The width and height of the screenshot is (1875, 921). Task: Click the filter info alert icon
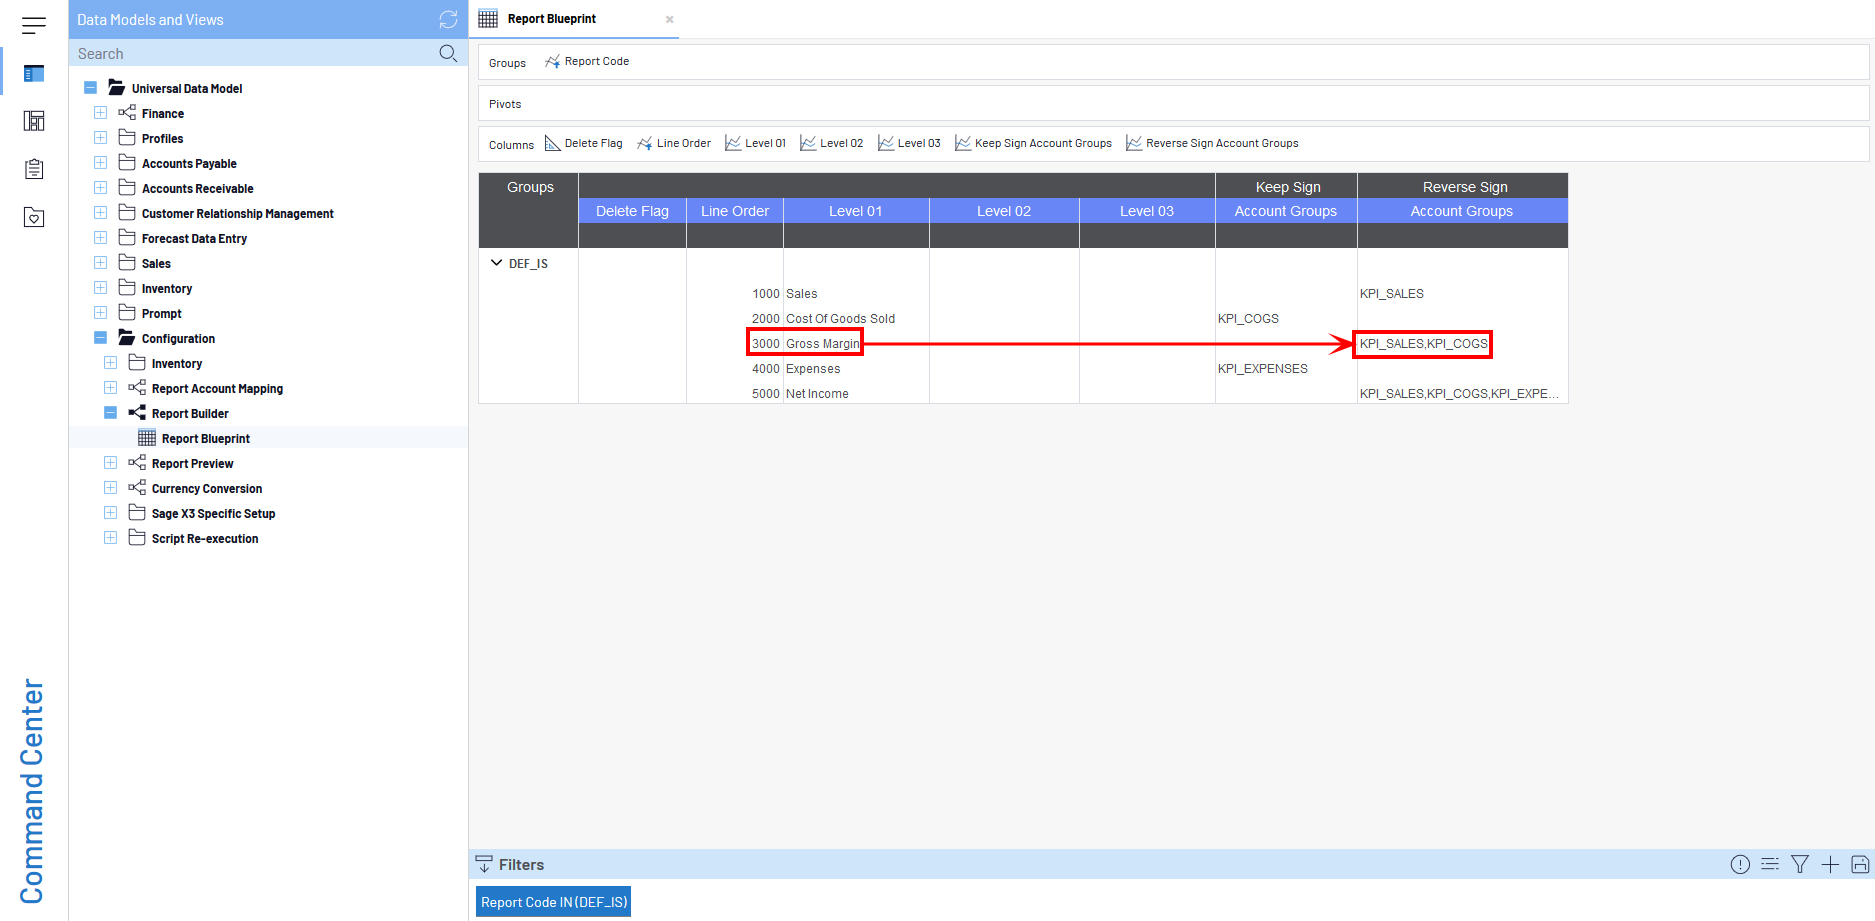tap(1740, 865)
